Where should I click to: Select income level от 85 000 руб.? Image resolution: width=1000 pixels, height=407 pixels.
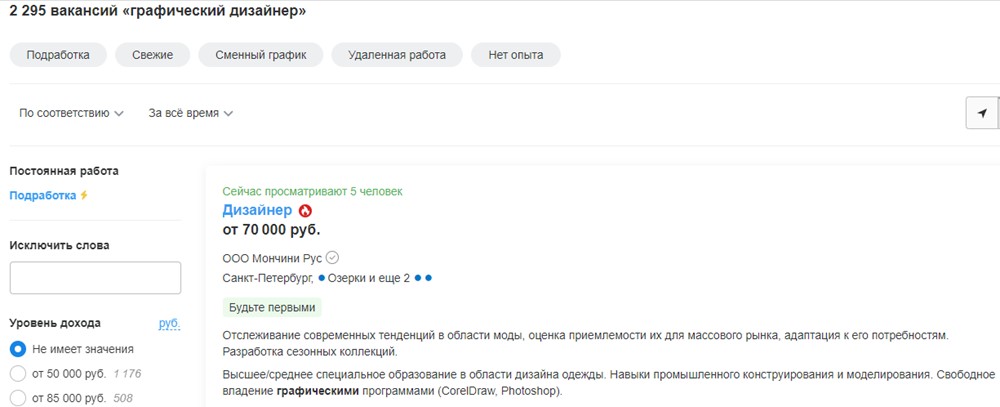[18, 398]
